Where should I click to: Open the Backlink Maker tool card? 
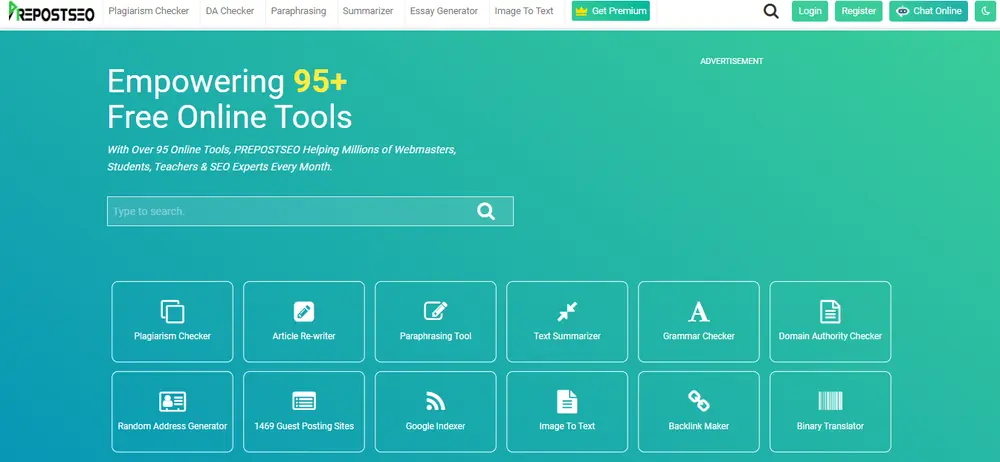[698, 410]
